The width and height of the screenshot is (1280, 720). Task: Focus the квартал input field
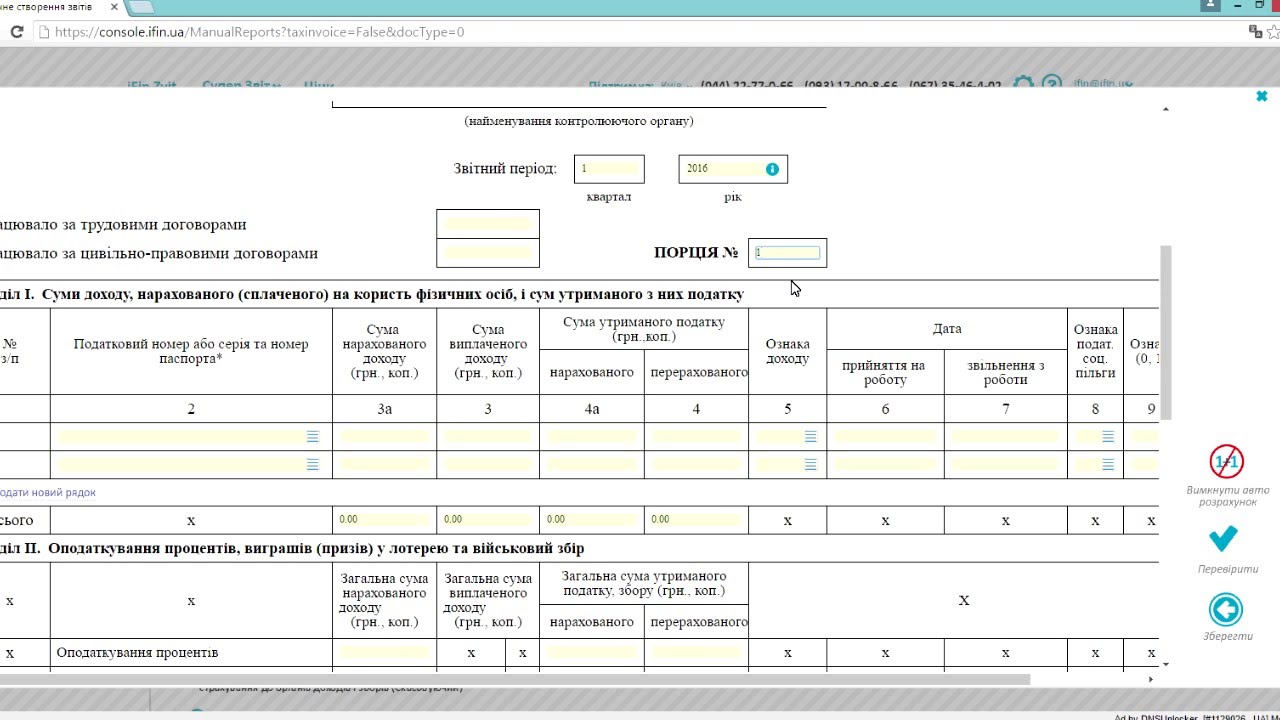[609, 169]
